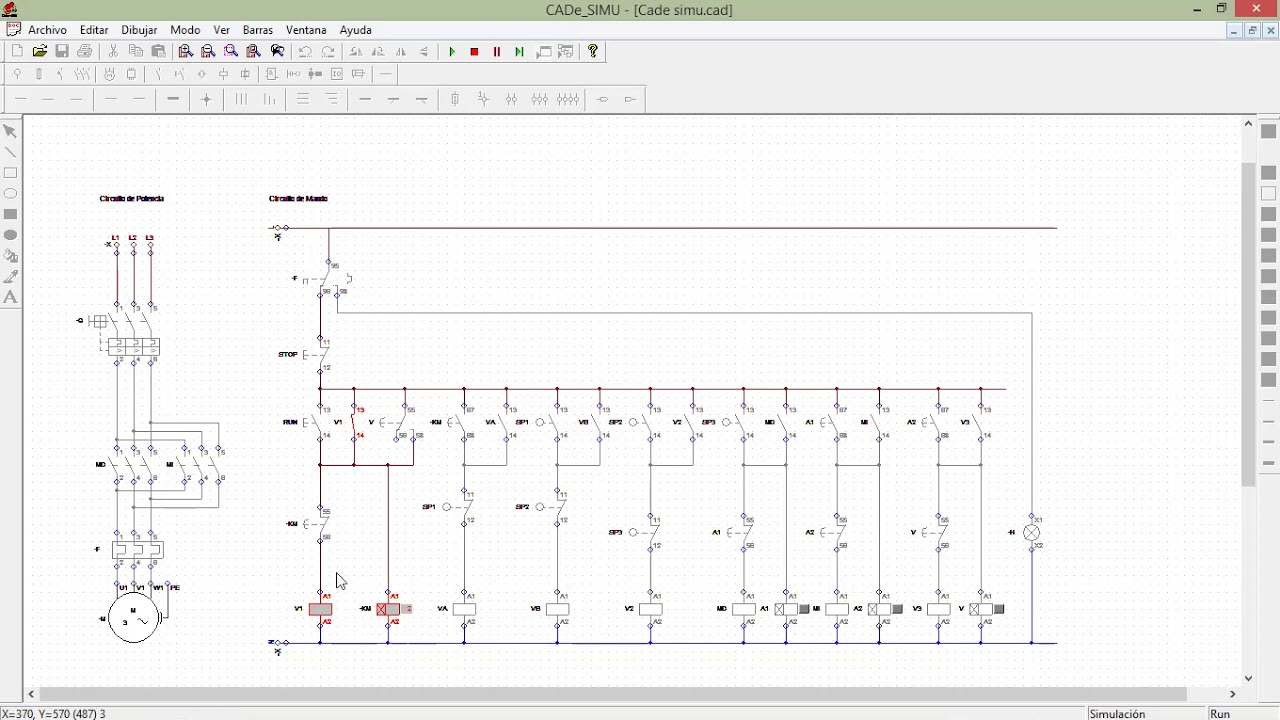Open the Barras menu

tap(258, 30)
